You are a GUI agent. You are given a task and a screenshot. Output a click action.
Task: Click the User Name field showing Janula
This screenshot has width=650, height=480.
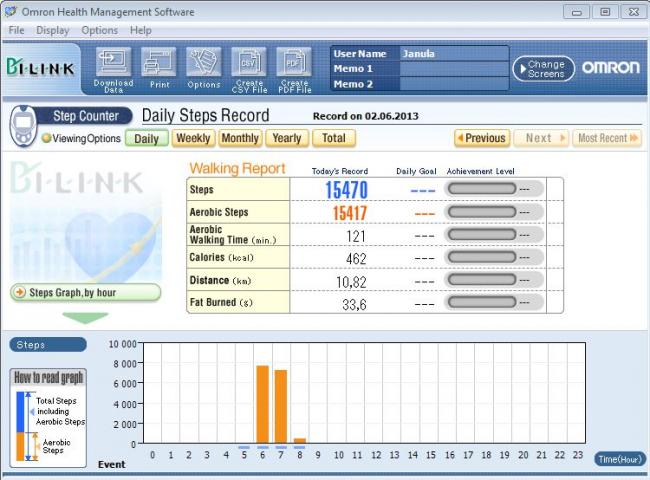(x=454, y=53)
